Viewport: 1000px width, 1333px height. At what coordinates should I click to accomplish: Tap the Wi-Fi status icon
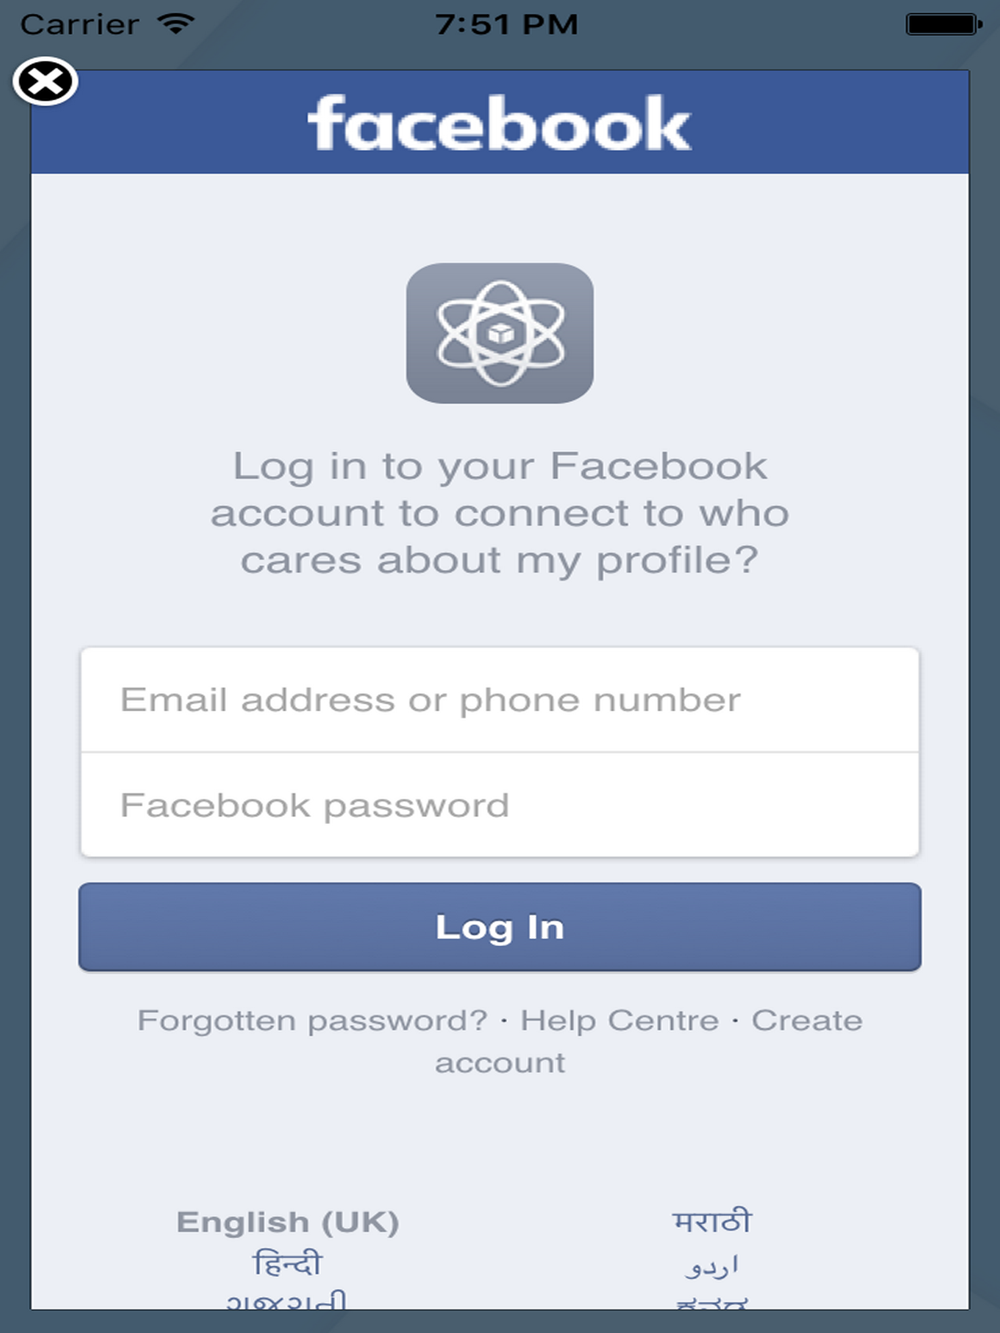pos(176,24)
